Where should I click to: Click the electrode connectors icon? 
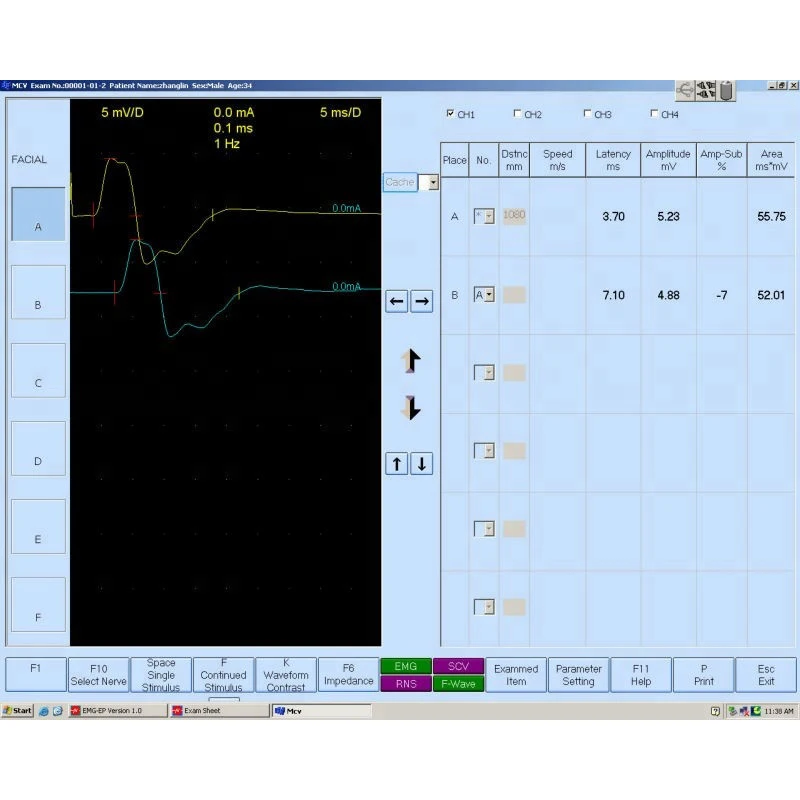point(706,90)
